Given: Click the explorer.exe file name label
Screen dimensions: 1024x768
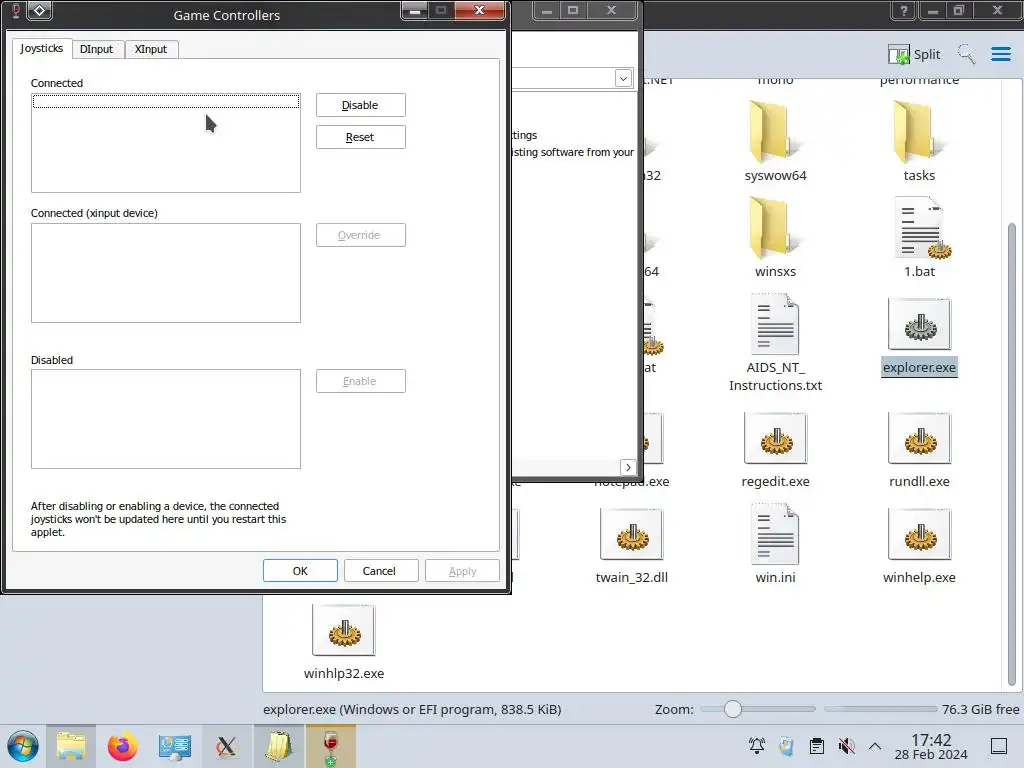Looking at the screenshot, I should coord(919,368).
